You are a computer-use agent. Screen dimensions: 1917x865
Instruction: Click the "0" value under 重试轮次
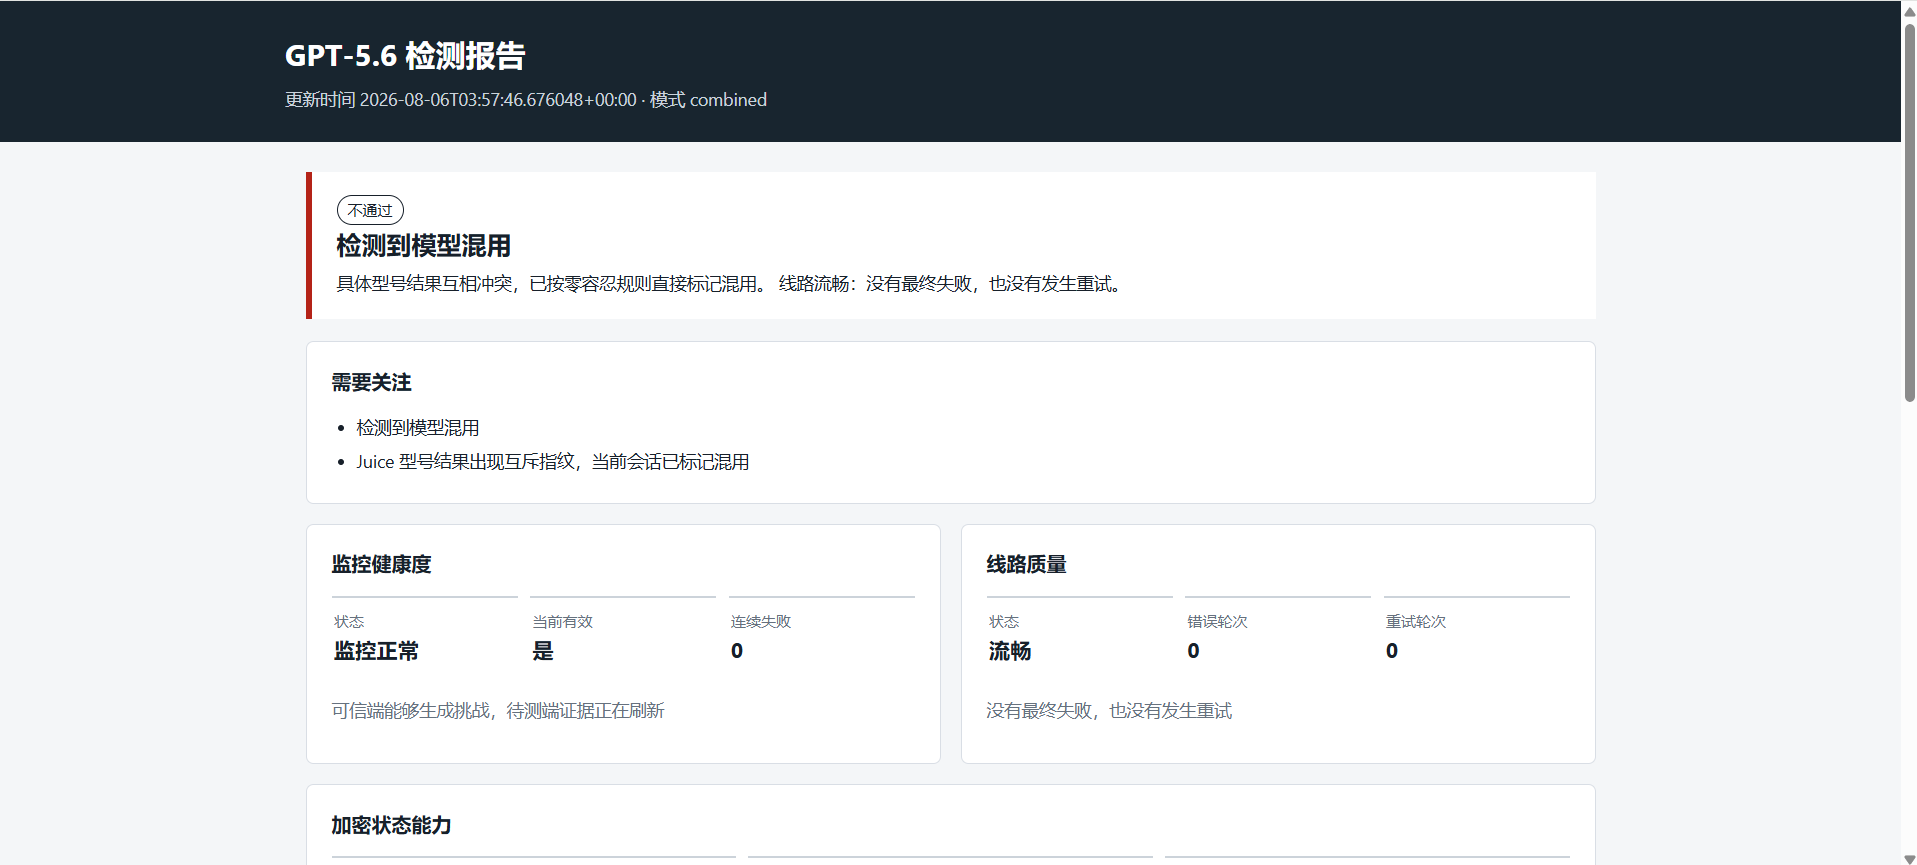coord(1392,651)
